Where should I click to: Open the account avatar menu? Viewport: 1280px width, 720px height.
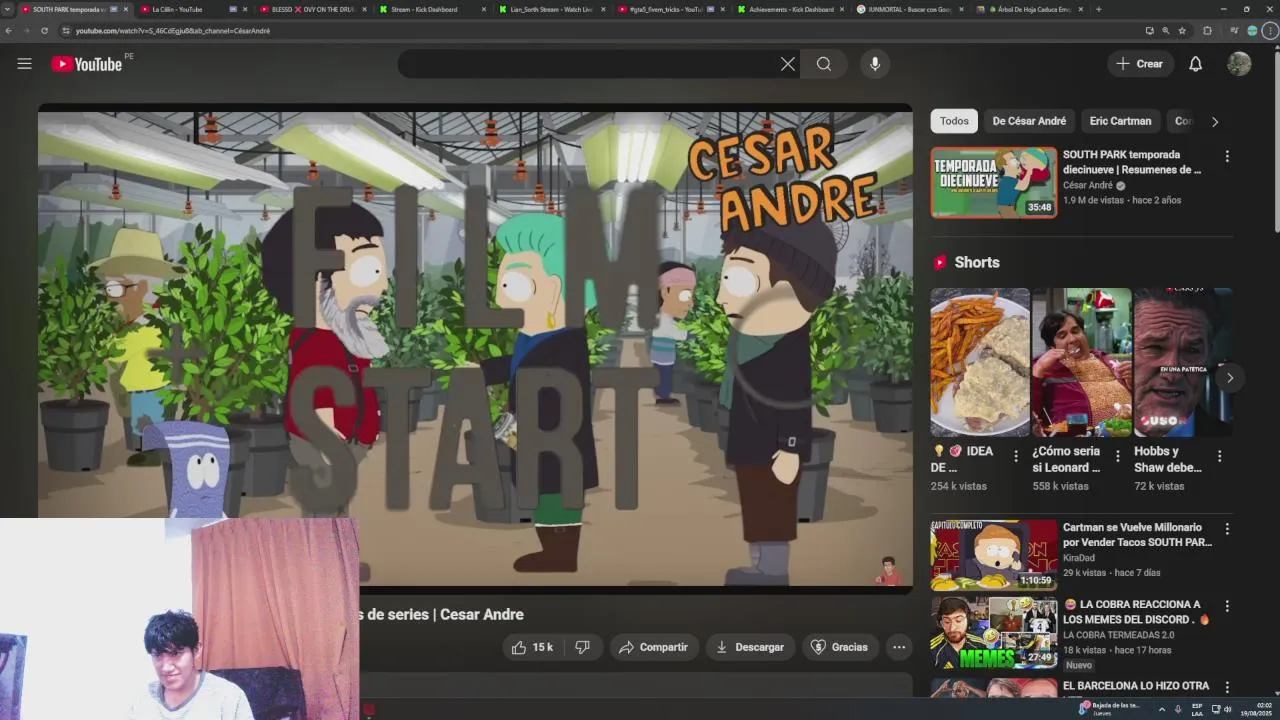click(1239, 64)
